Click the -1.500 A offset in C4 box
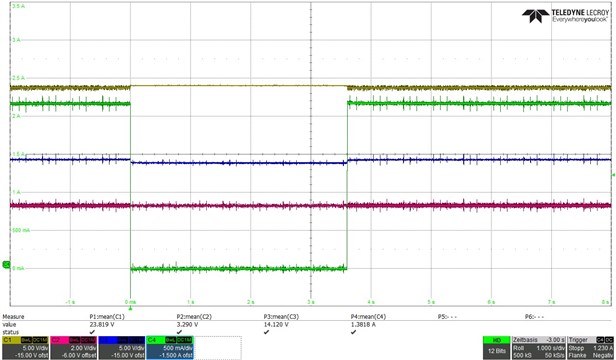Screen dimensions: 616x360 click(x=177, y=355)
